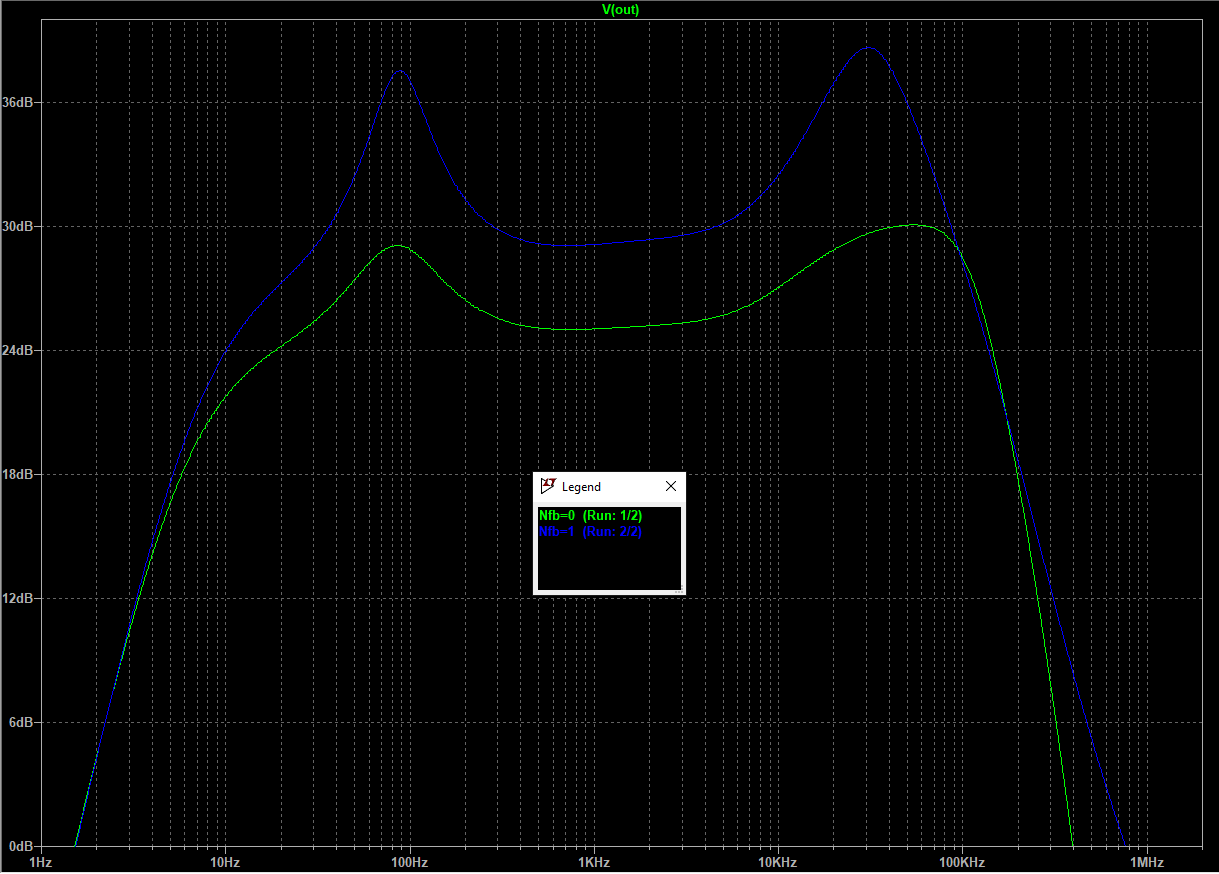The image size is (1219, 874).
Task: Click the 18dB vertical axis label
Action: click(19, 475)
